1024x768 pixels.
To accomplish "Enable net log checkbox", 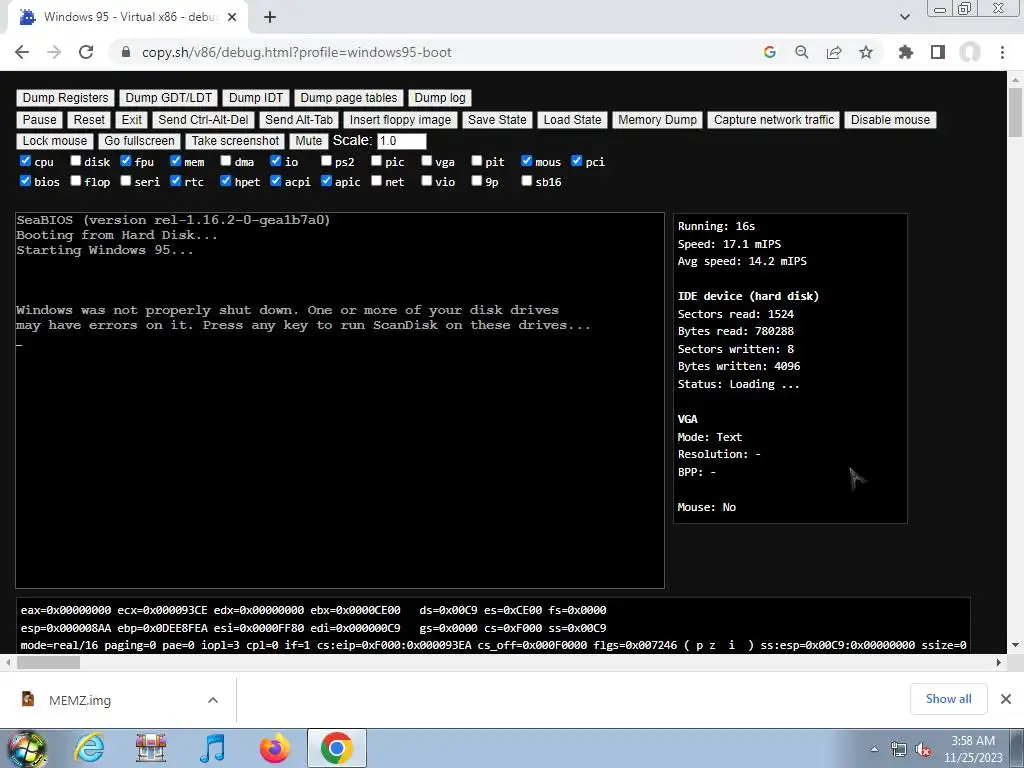I will point(376,181).
